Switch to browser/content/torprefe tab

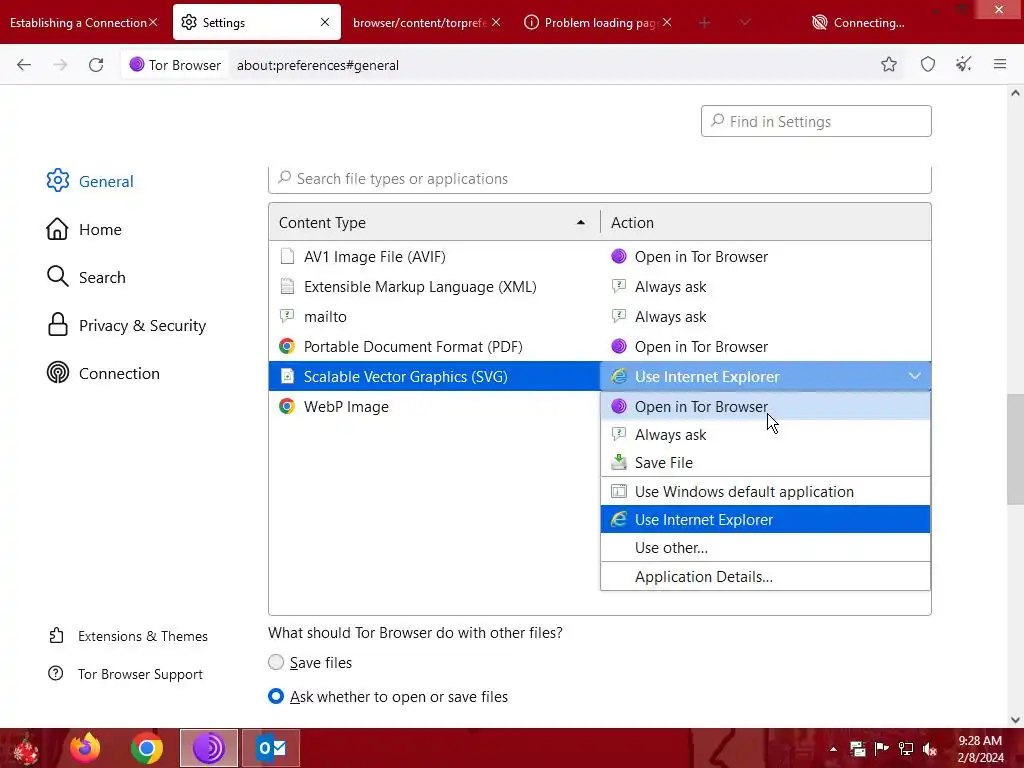pos(419,22)
